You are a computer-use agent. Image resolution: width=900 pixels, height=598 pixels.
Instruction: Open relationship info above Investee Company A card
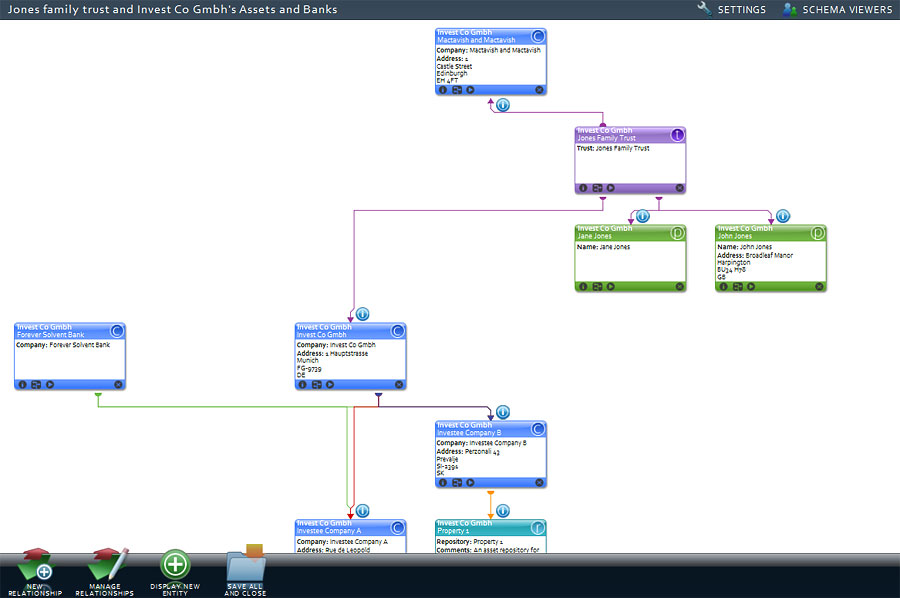coord(363,511)
